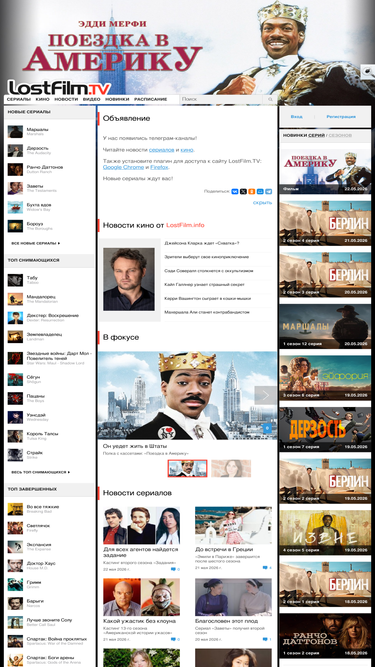375x667 pixels.
Task: Advance featured slider with right arrow
Action: [x=265, y=396]
